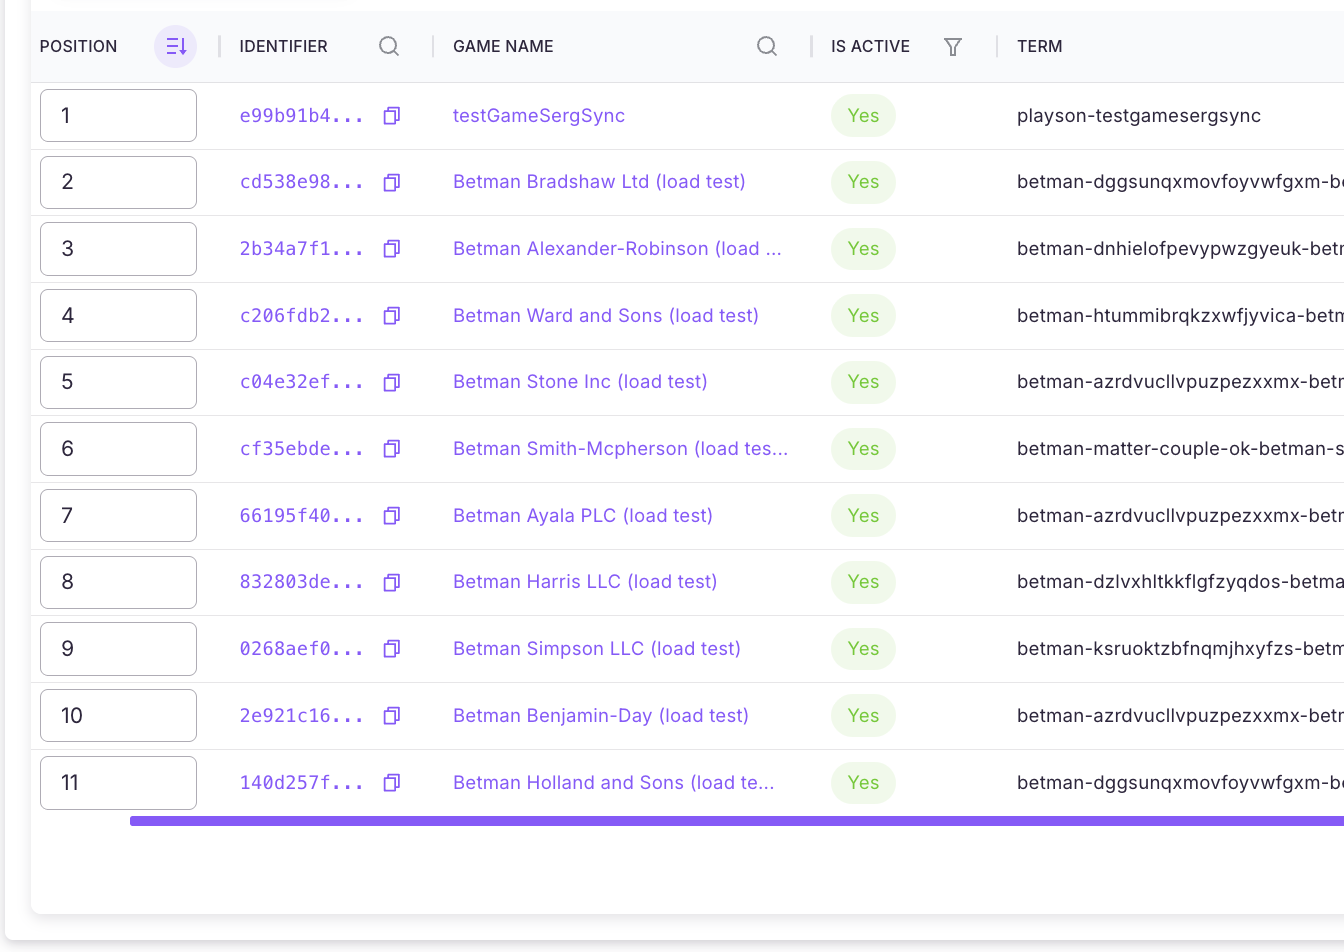1344x952 pixels.
Task: Copy identifier 140d257f to clipboard
Action: click(392, 783)
